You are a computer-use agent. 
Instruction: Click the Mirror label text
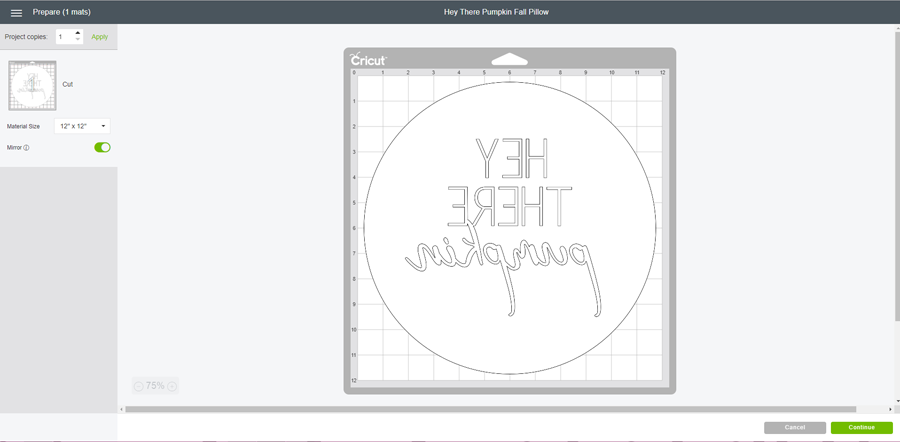click(x=14, y=148)
